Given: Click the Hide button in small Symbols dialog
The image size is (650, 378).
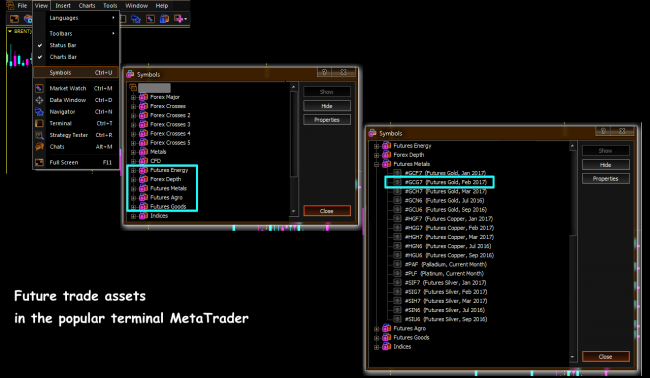Looking at the screenshot, I should pyautogui.click(x=327, y=106).
